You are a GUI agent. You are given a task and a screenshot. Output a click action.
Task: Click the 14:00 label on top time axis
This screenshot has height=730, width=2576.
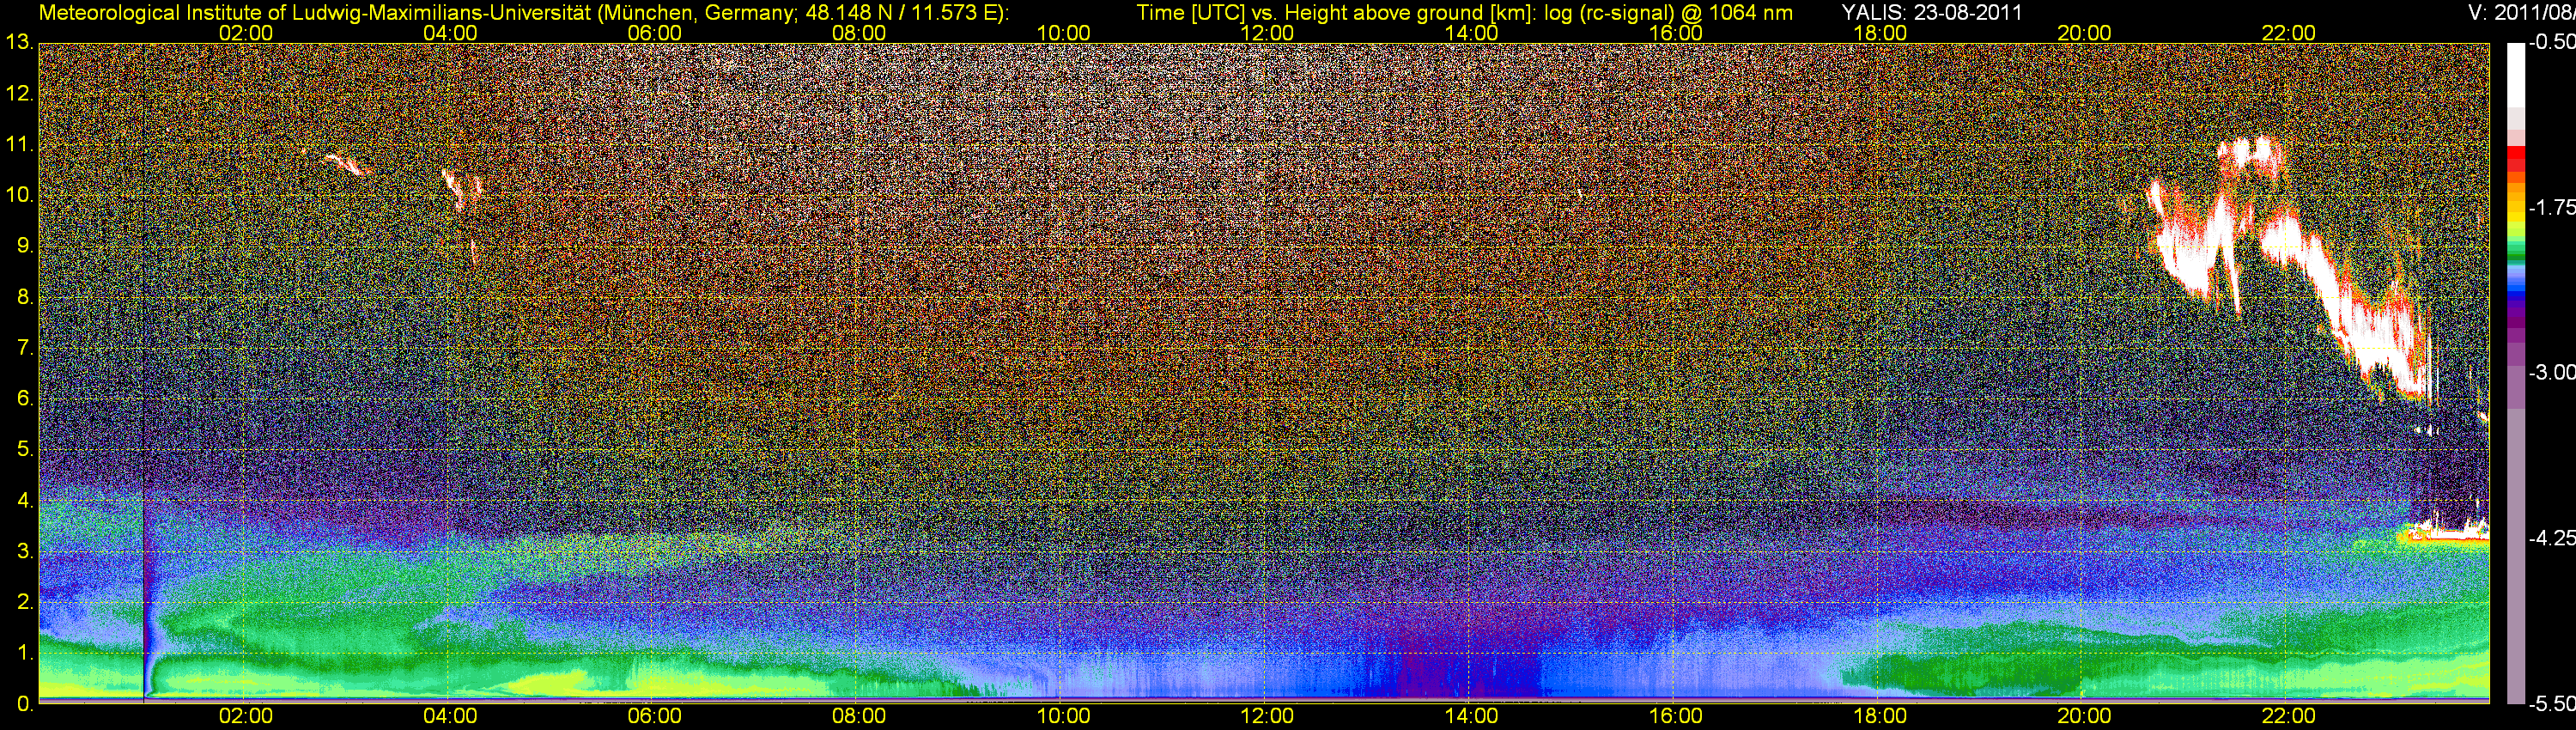pyautogui.click(x=1472, y=33)
